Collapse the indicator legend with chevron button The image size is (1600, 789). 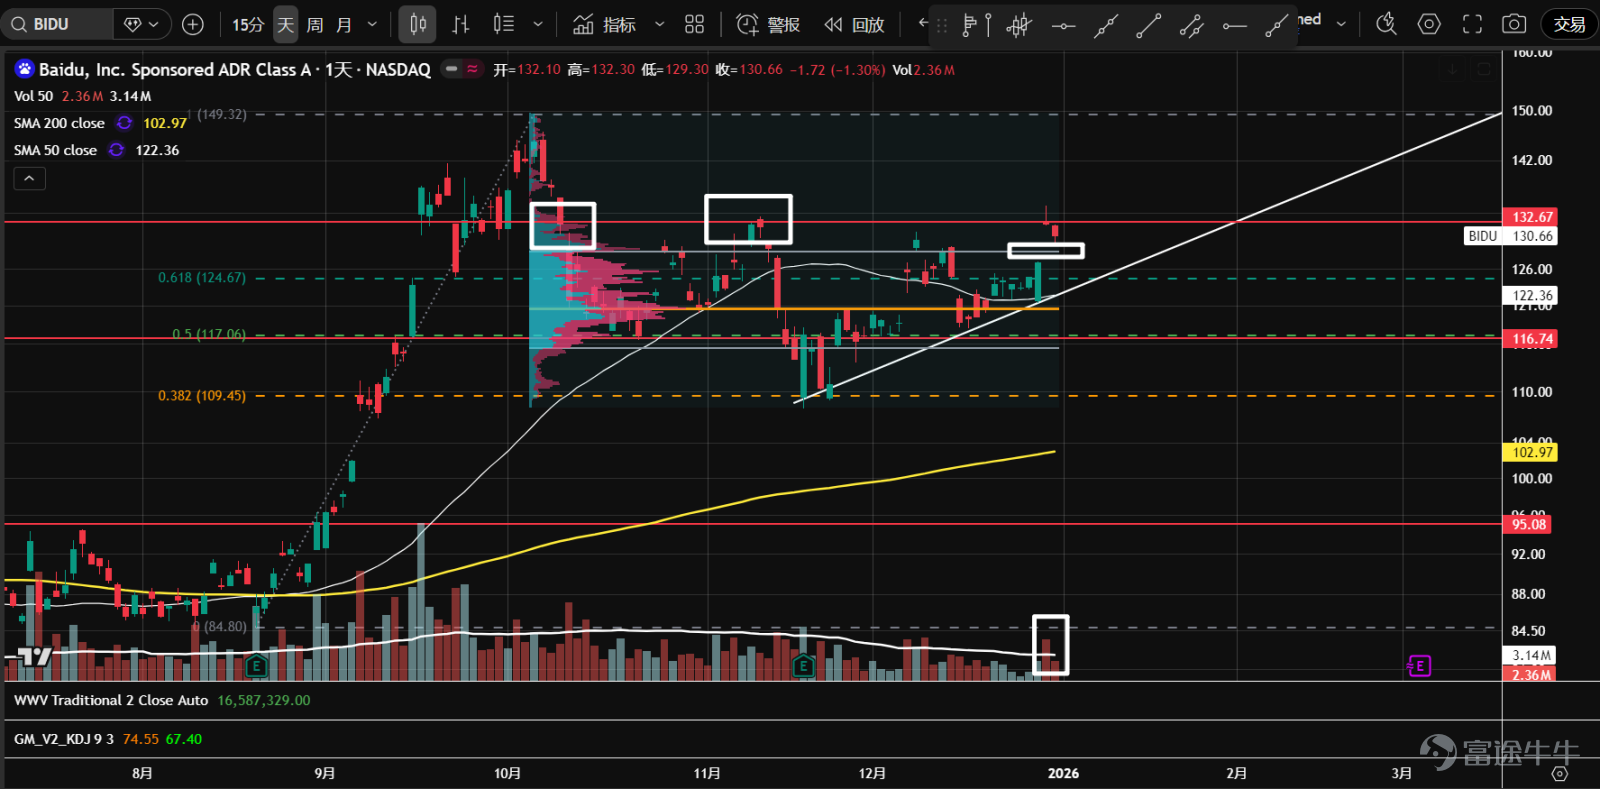tap(29, 178)
